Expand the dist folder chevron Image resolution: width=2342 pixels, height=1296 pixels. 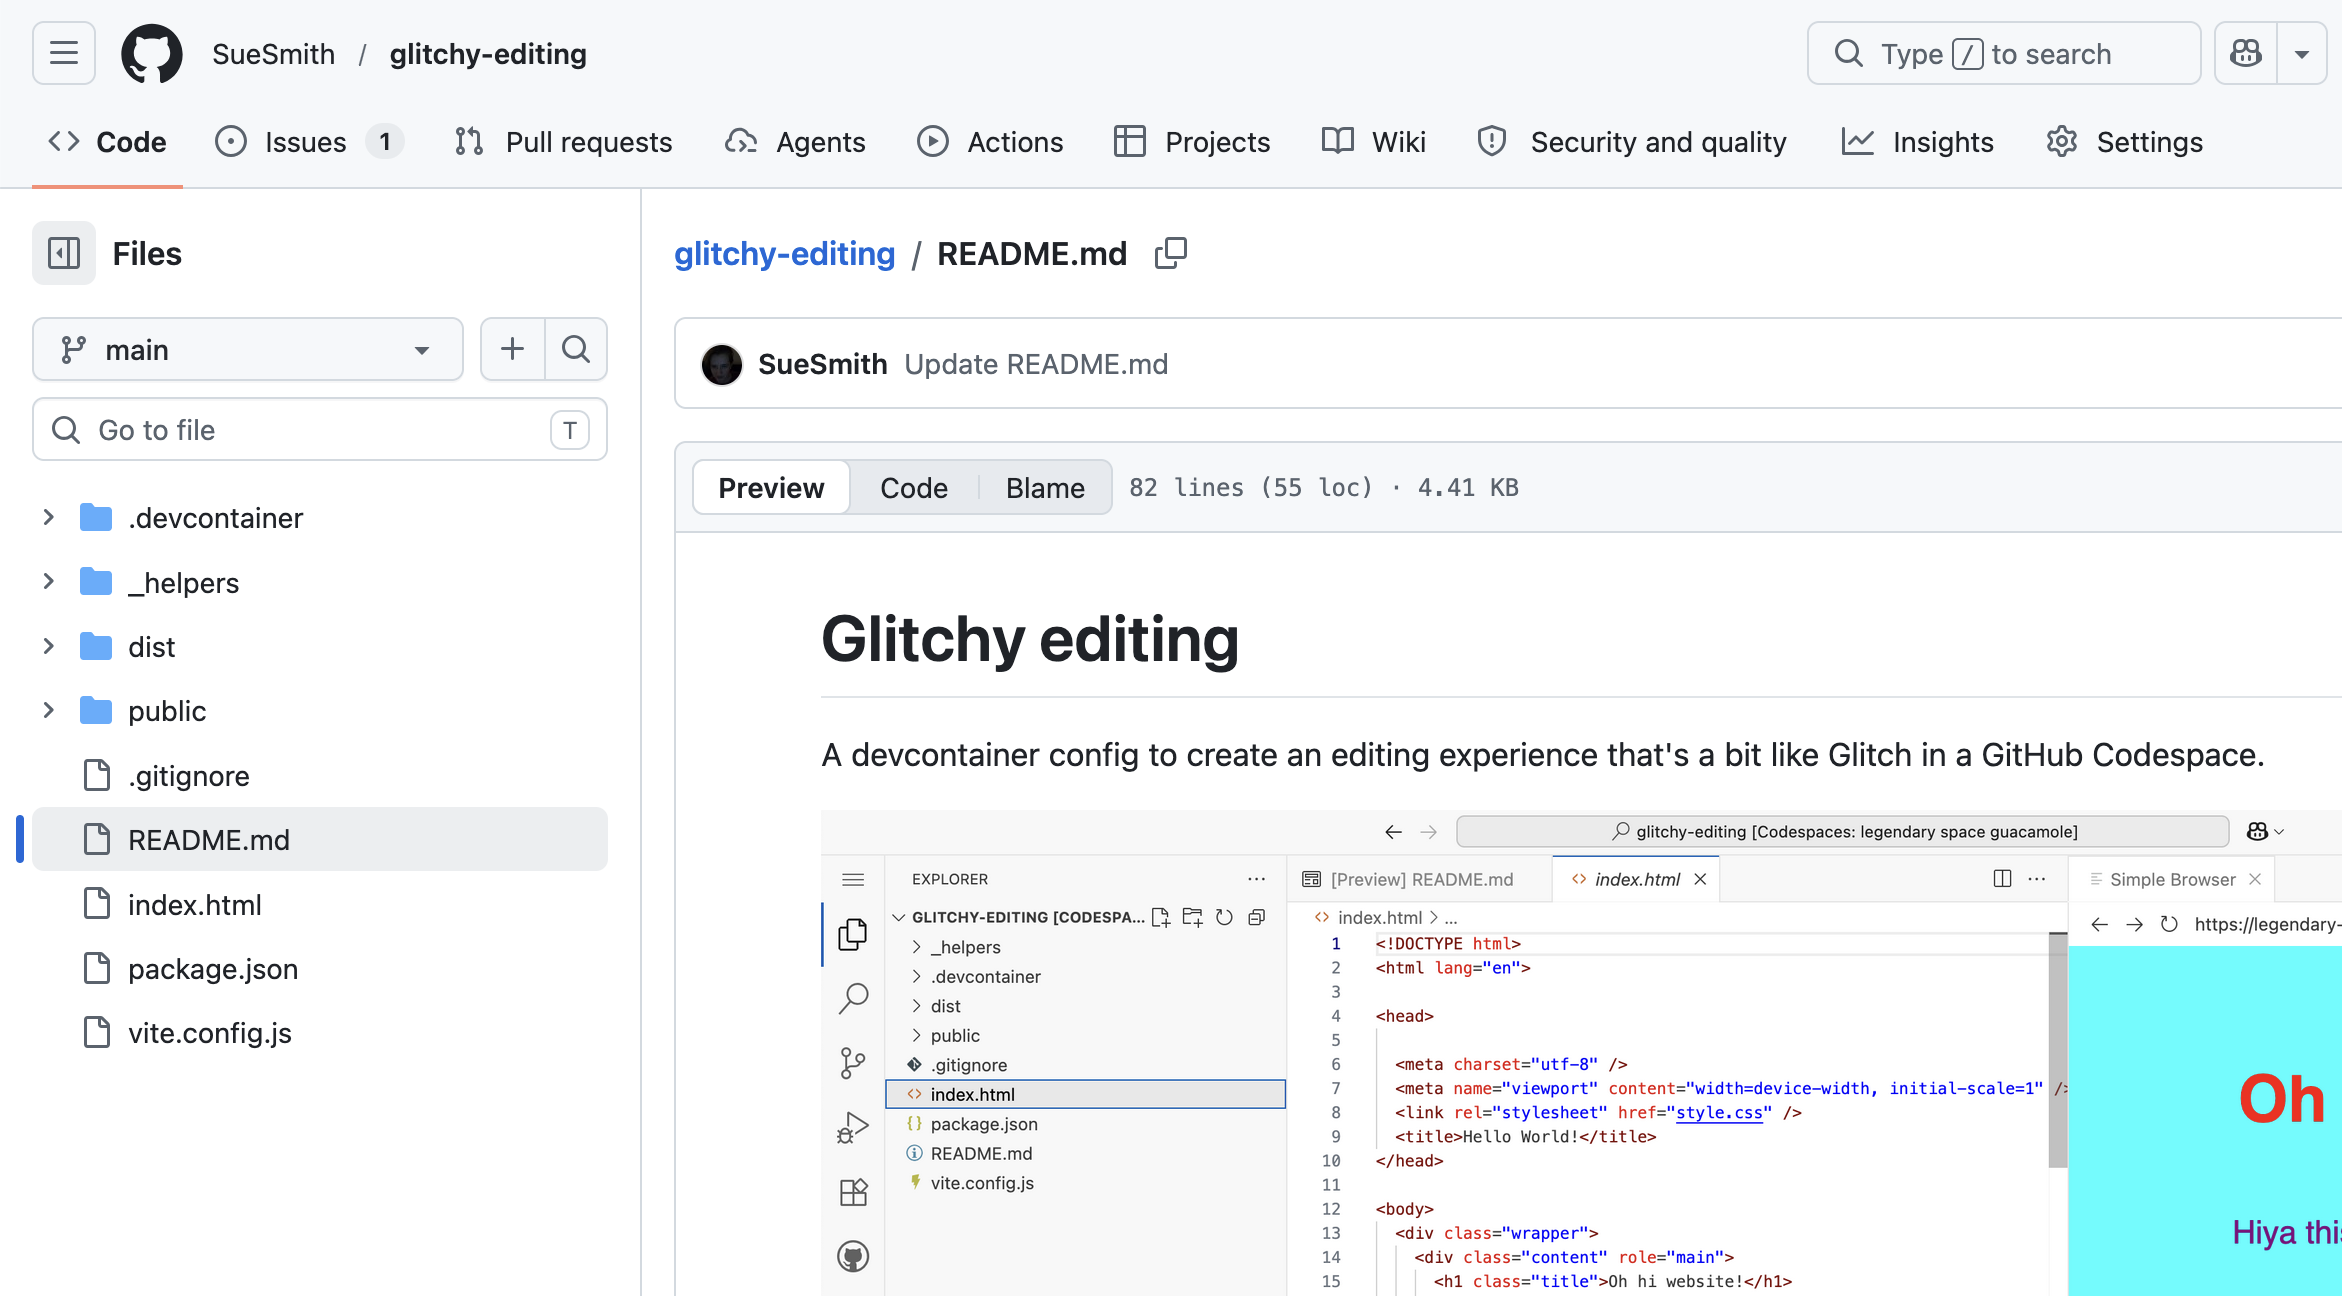(x=49, y=646)
